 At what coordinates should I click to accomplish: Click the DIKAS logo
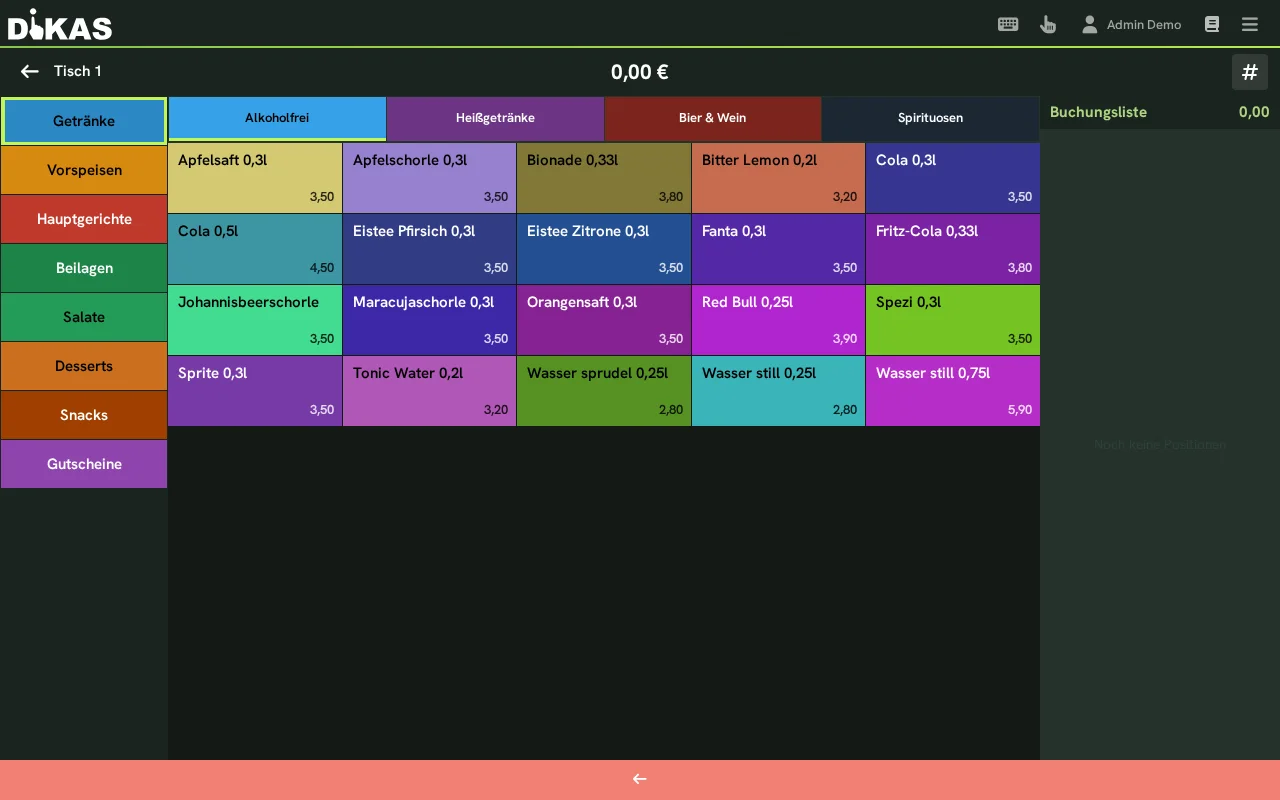(60, 24)
